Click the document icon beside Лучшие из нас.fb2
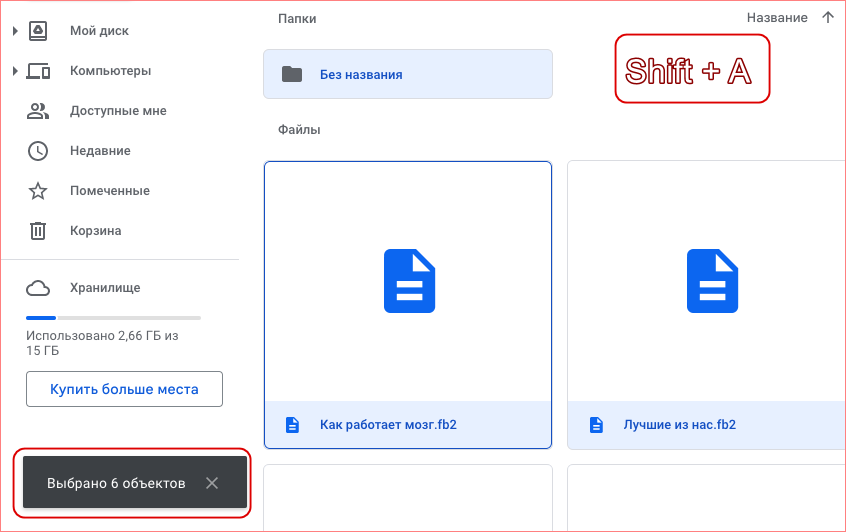The width and height of the screenshot is (846, 532). [596, 425]
